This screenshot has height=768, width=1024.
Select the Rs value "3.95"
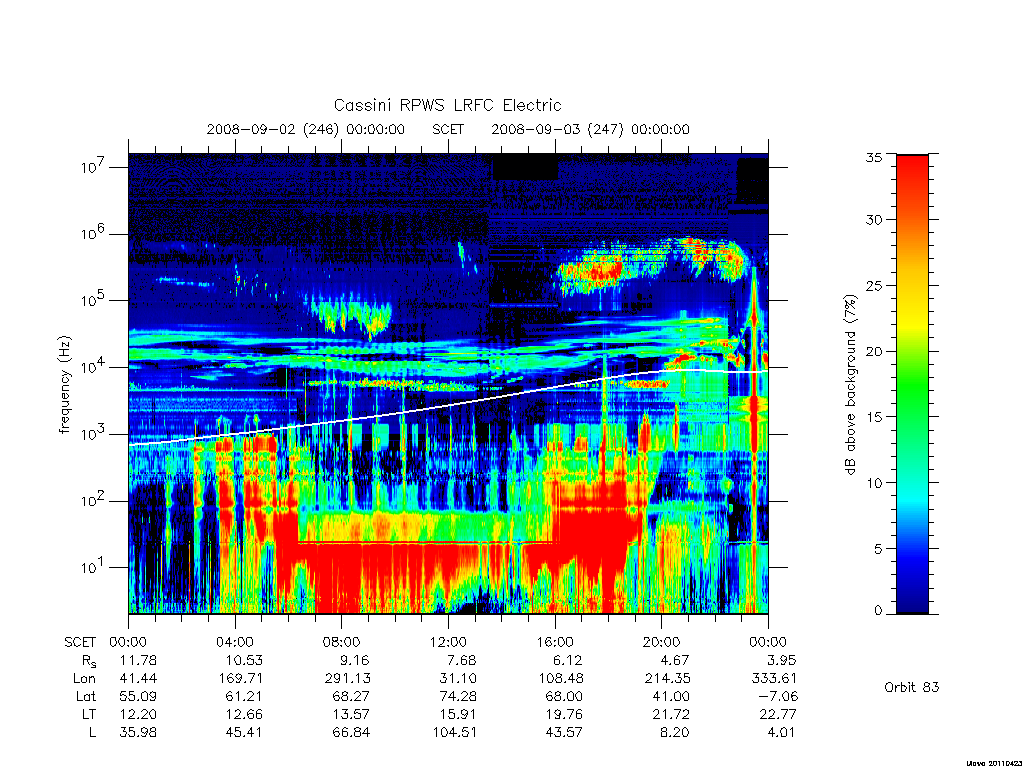(781, 660)
